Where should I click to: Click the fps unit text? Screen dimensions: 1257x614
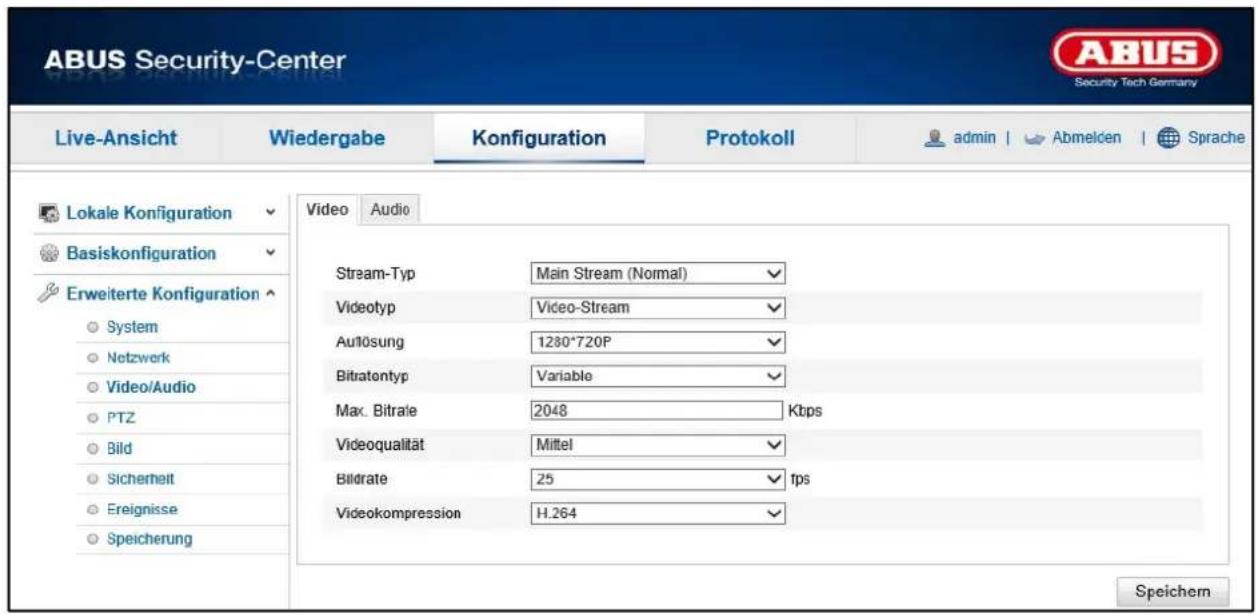[800, 479]
